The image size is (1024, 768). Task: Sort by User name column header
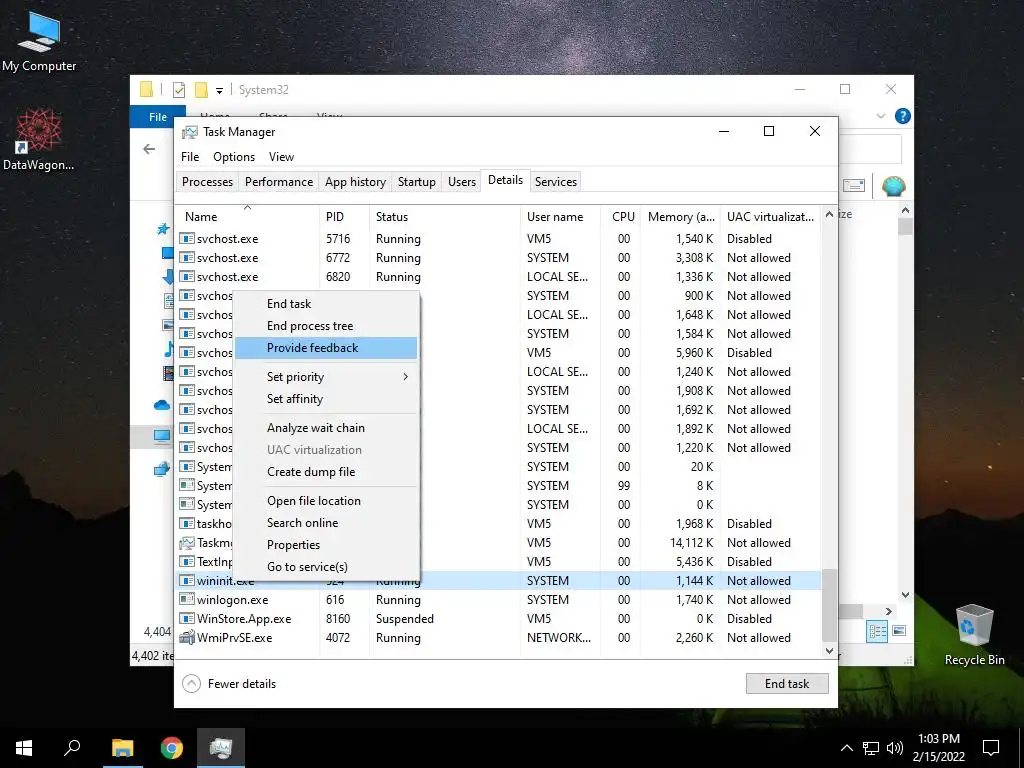tap(561, 216)
